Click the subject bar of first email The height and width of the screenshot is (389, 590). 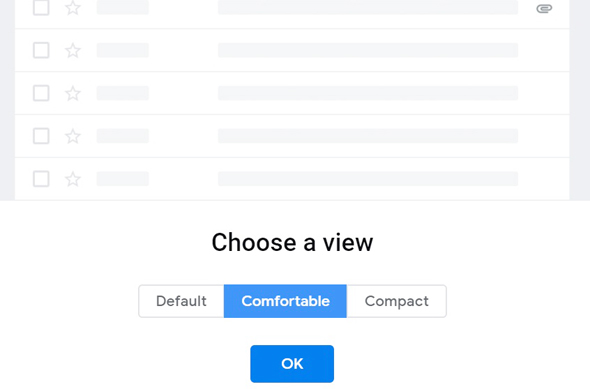coord(368,8)
